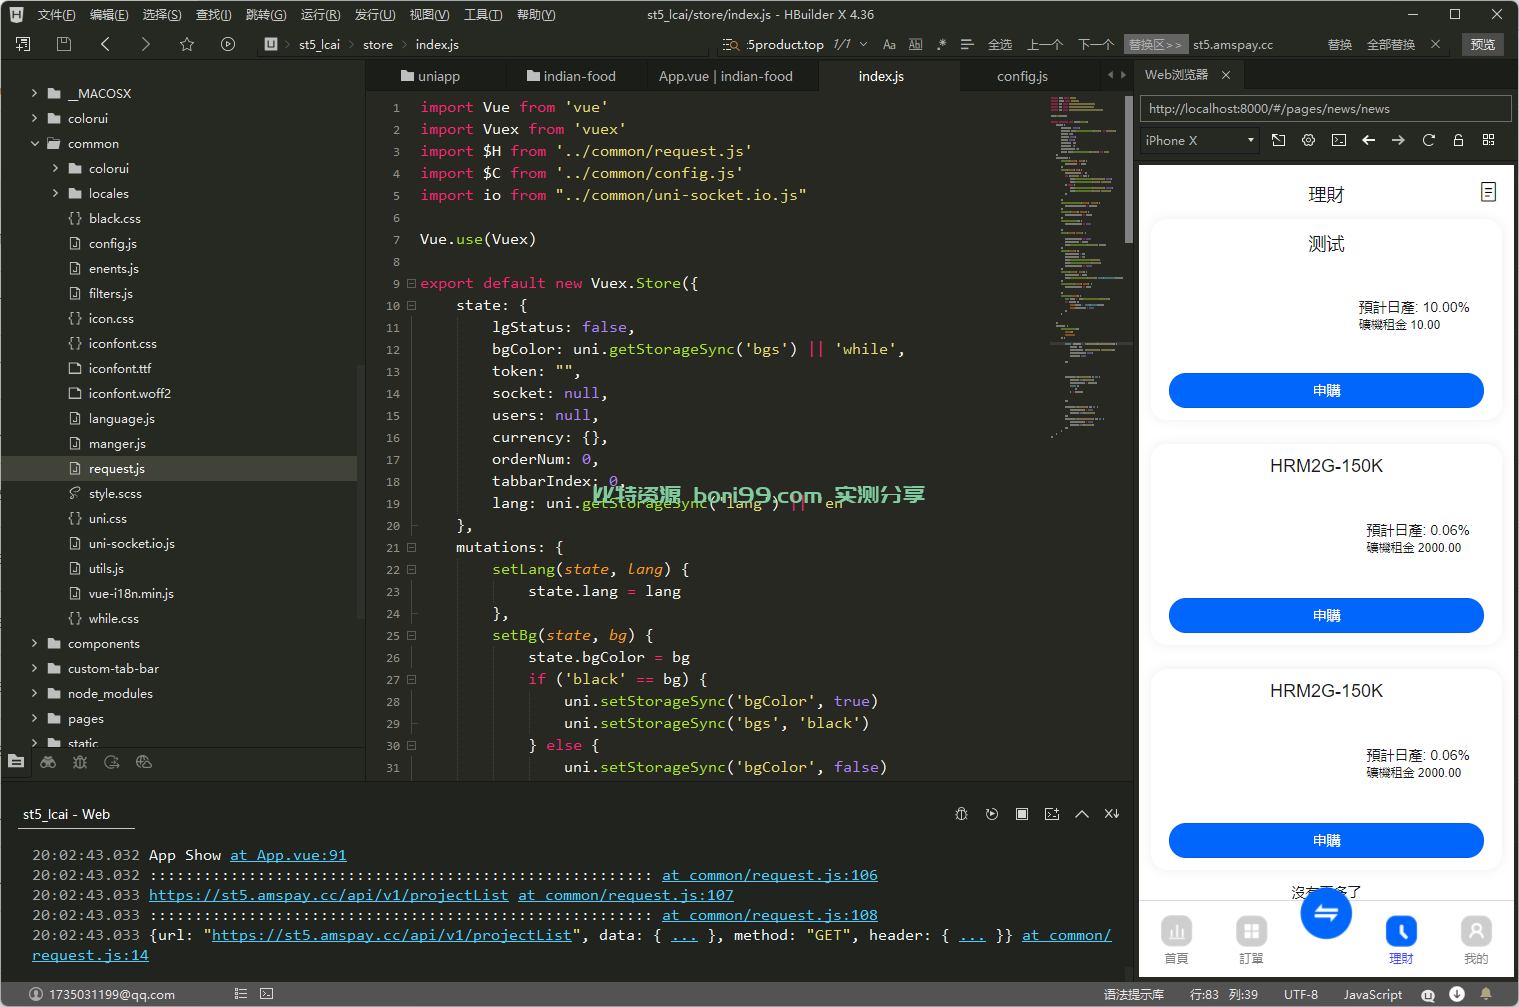
Task: Switch to the uniapp tab
Action: tap(430, 76)
